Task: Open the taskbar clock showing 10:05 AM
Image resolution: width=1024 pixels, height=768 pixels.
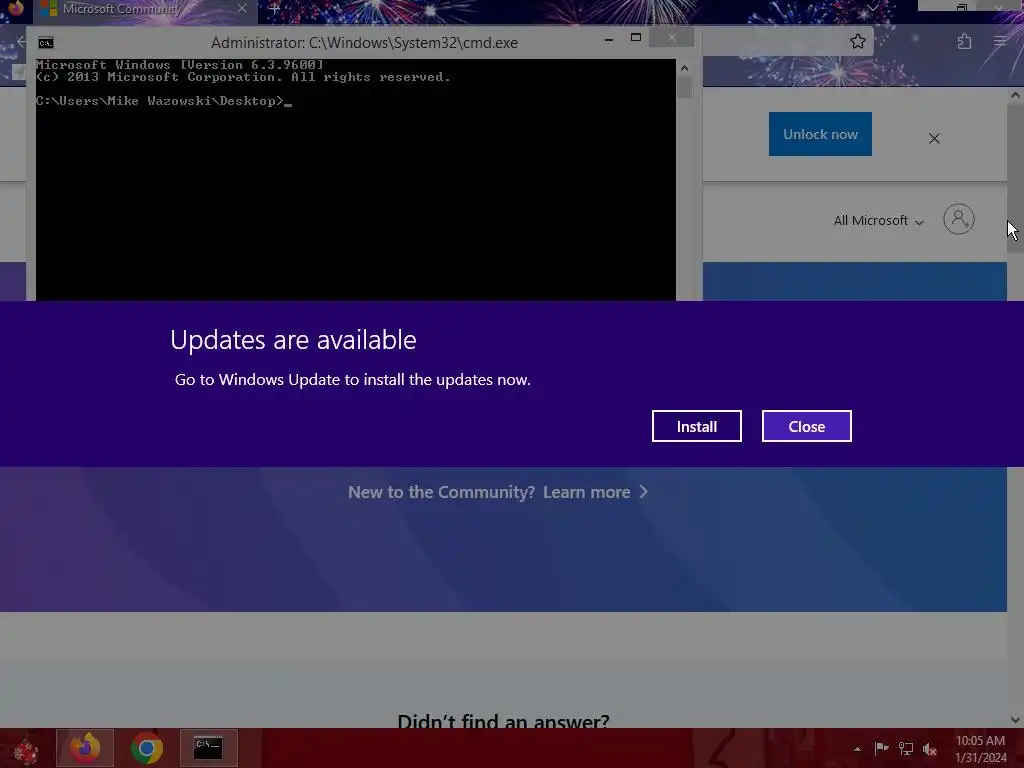Action: pos(980,749)
